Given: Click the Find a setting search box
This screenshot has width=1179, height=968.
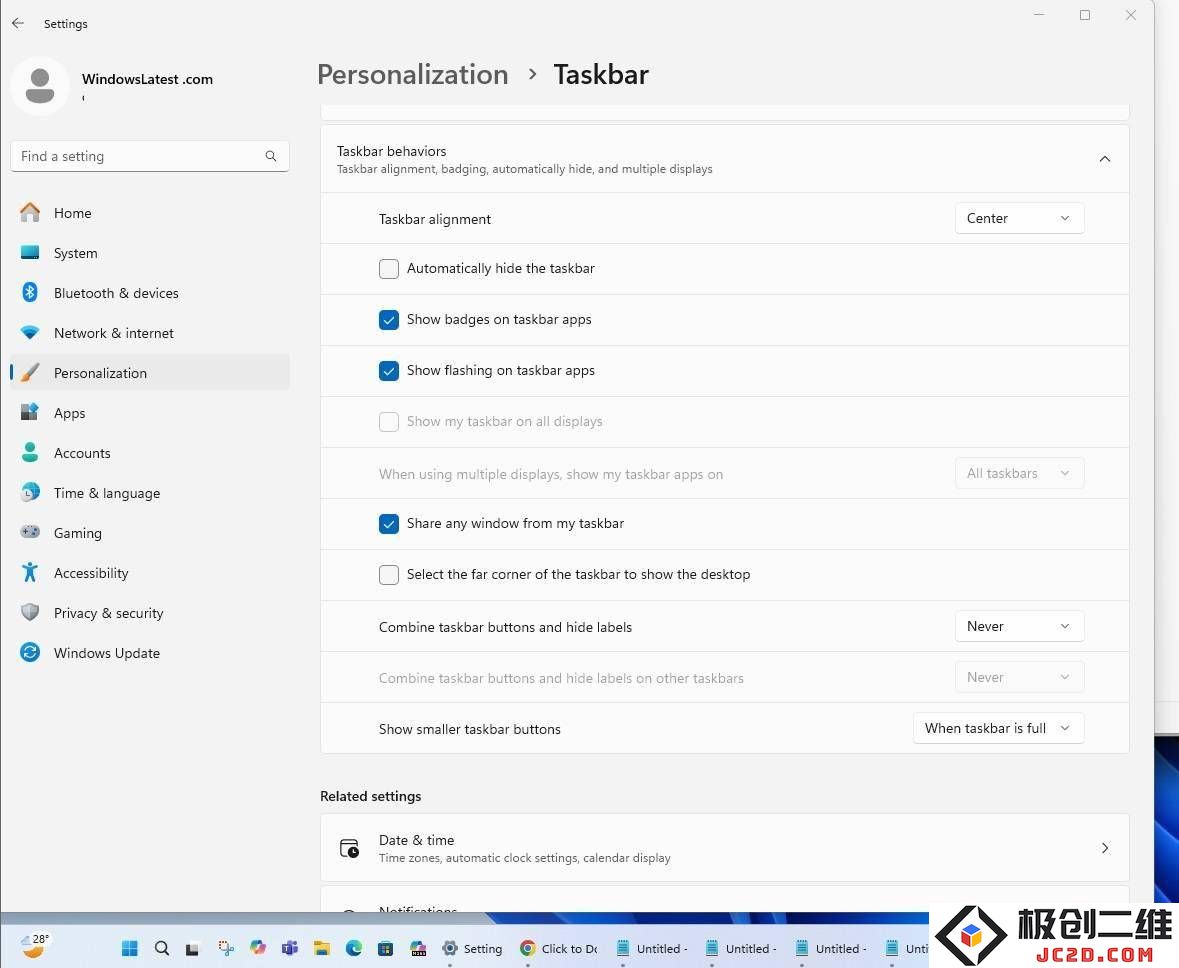Looking at the screenshot, I should click(x=150, y=156).
